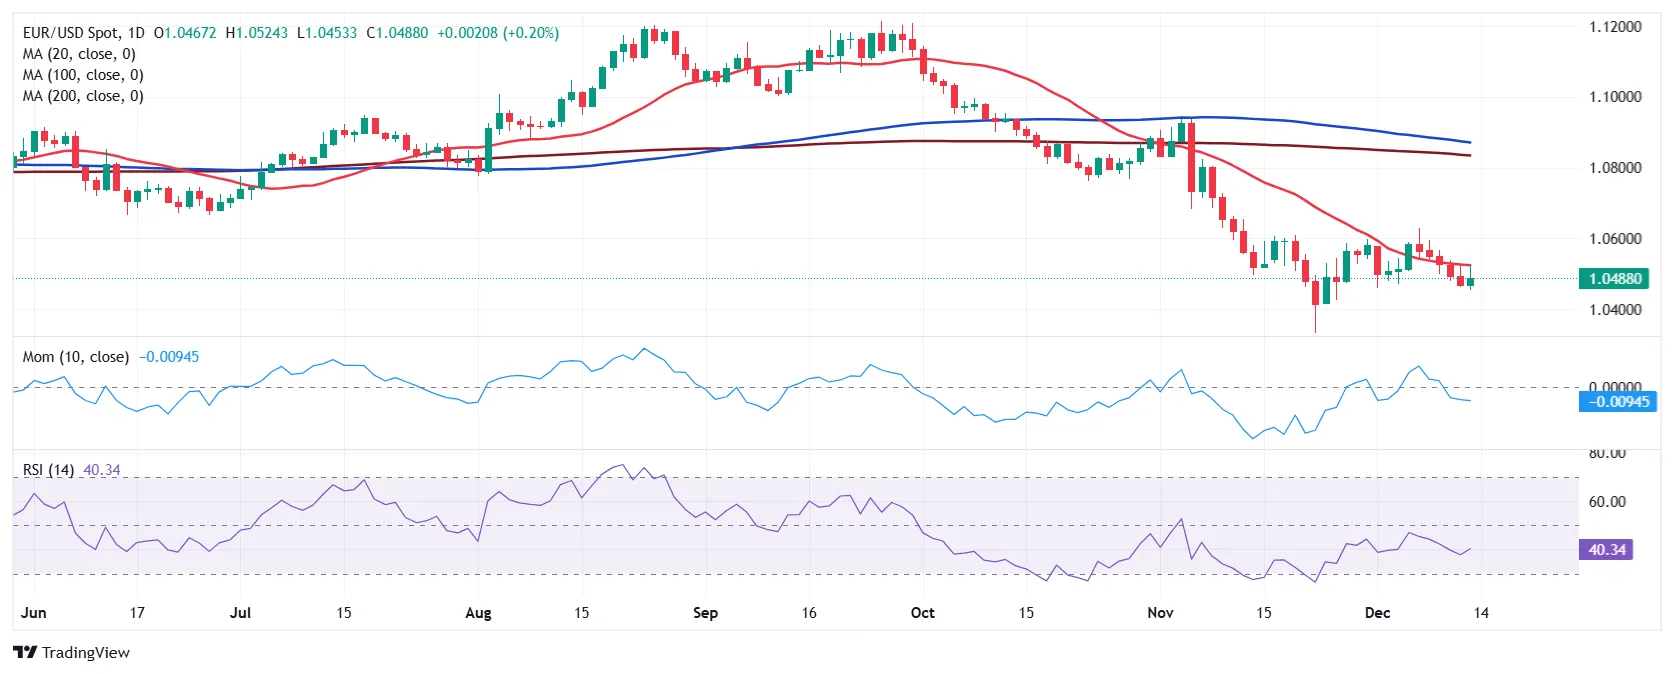Click the Mom (10, close) indicator label
Image resolution: width=1674 pixels, height=674 pixels.
76,357
